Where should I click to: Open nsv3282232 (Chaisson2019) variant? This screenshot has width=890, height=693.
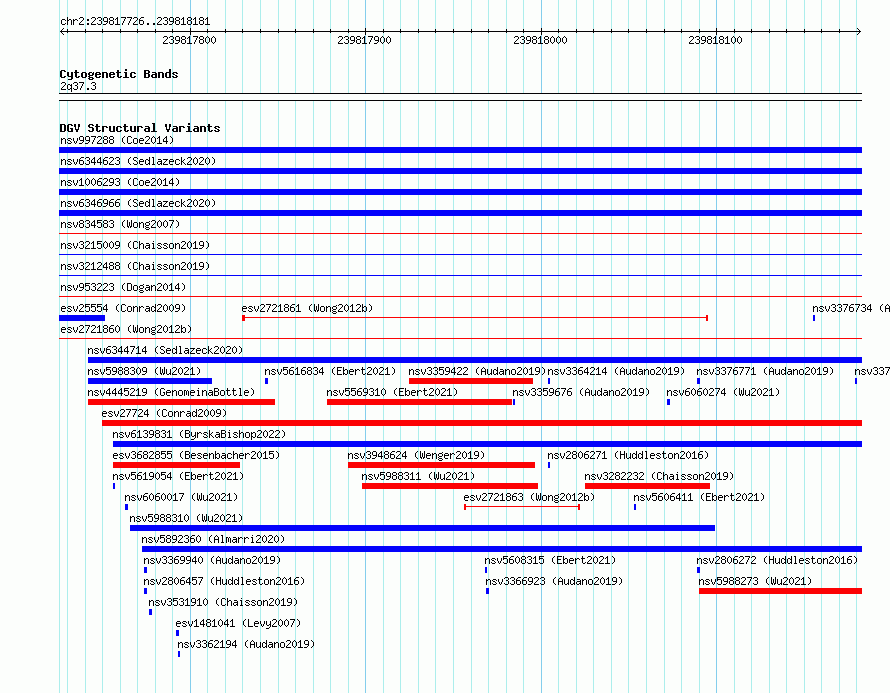[x=660, y=476]
